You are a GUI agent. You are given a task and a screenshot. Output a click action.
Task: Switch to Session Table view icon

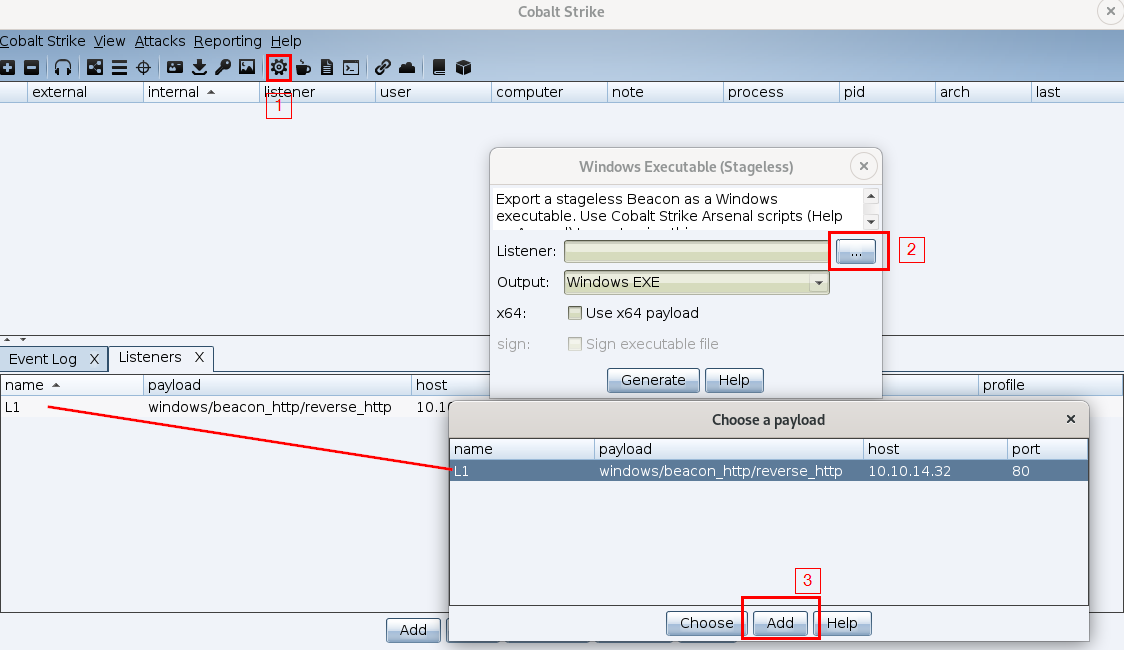(x=119, y=67)
